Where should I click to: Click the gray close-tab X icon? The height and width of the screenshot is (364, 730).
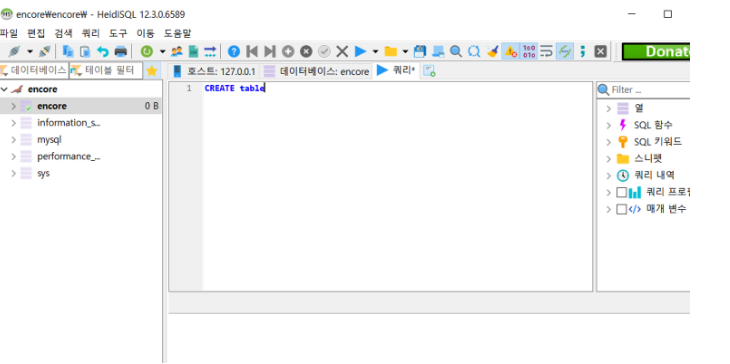point(601,51)
